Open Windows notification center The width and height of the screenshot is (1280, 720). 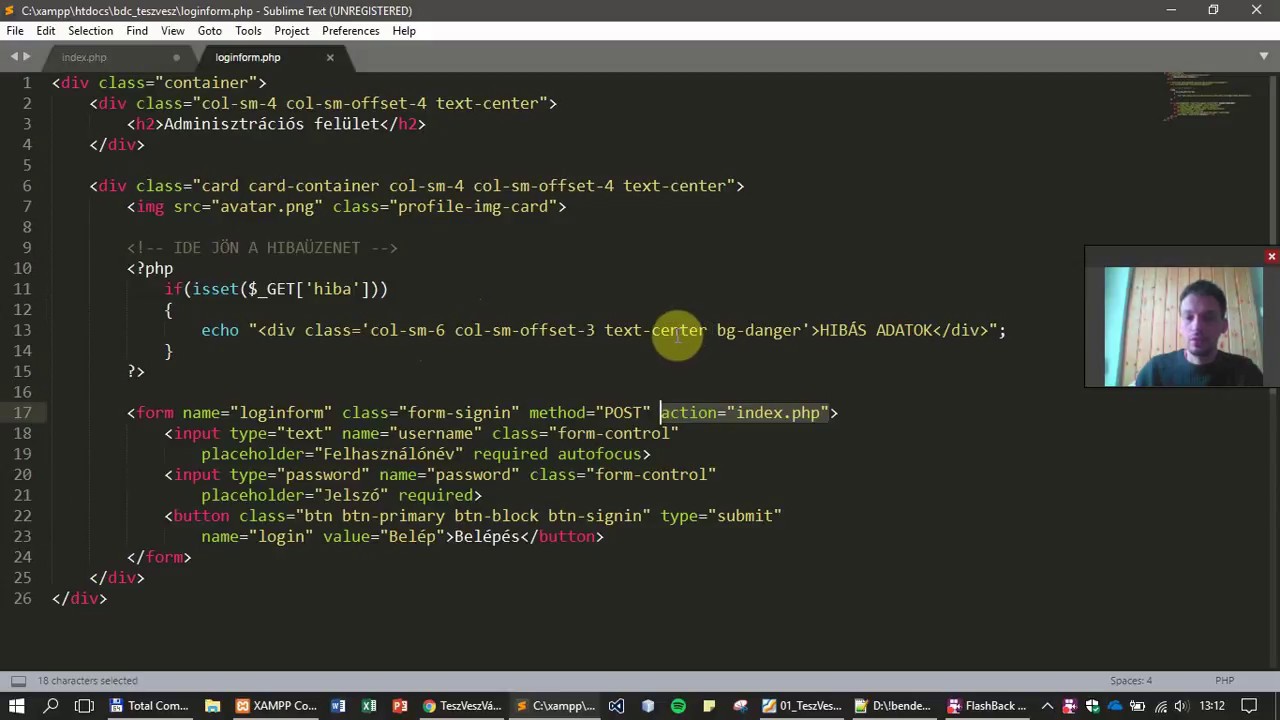click(x=1248, y=706)
